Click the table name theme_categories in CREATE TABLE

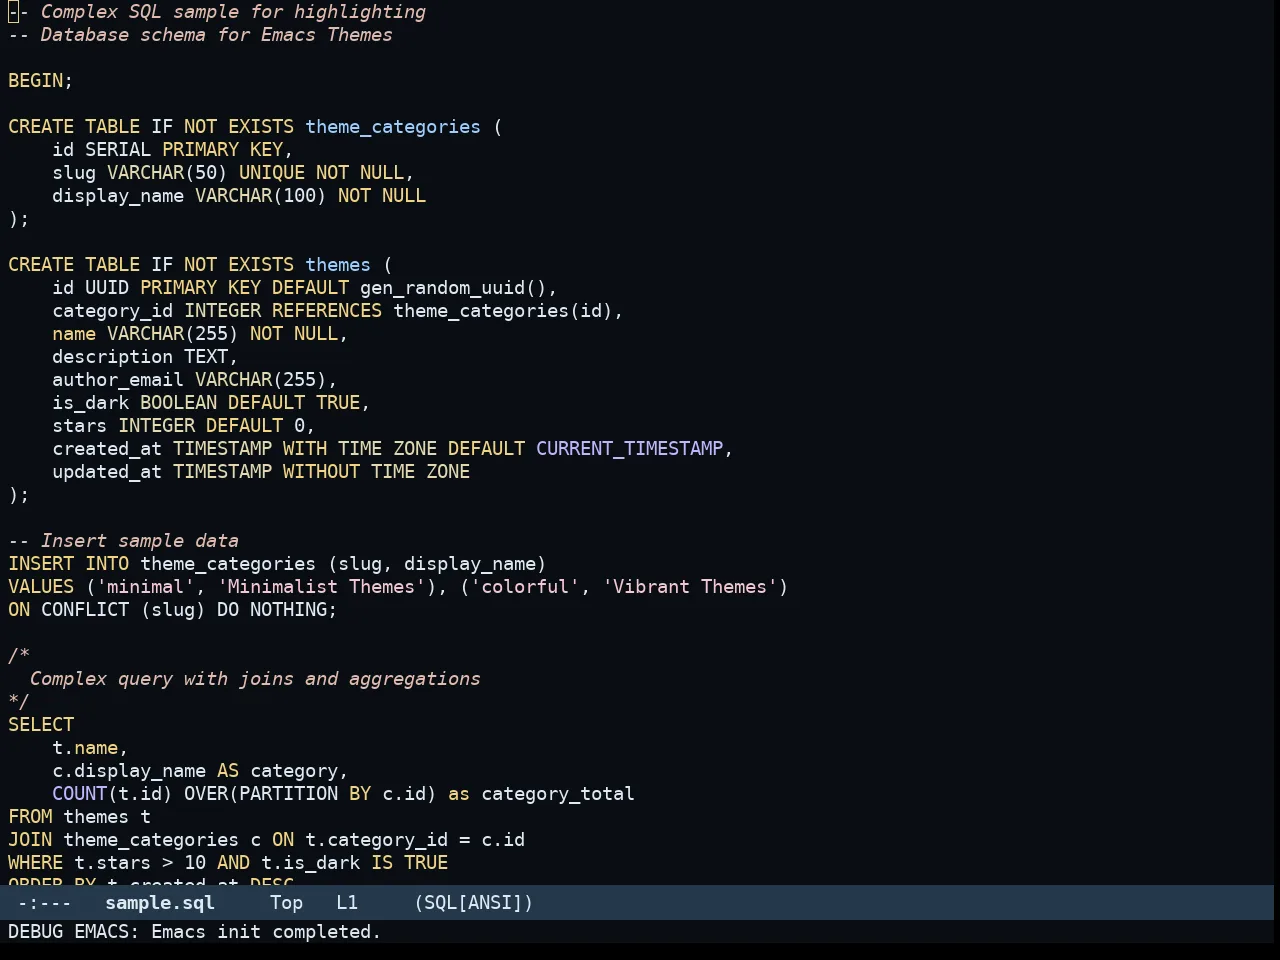click(x=393, y=127)
